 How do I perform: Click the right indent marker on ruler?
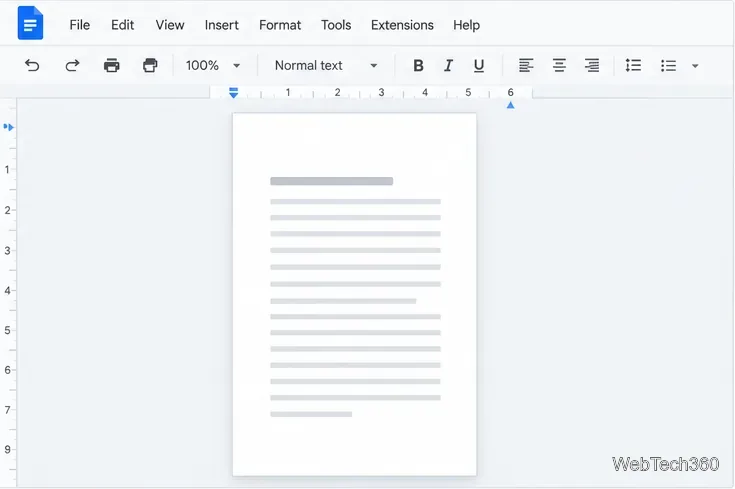(x=510, y=105)
